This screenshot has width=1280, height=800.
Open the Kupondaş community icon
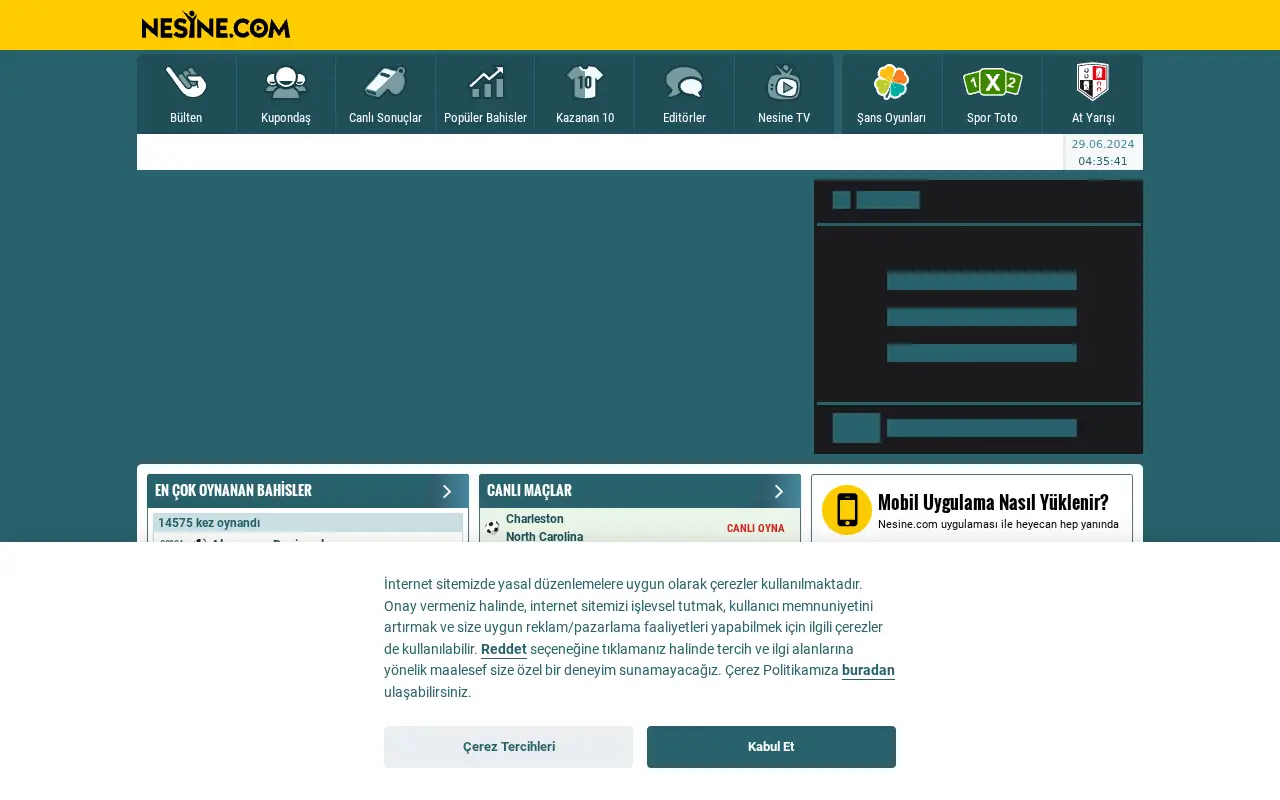(x=286, y=83)
